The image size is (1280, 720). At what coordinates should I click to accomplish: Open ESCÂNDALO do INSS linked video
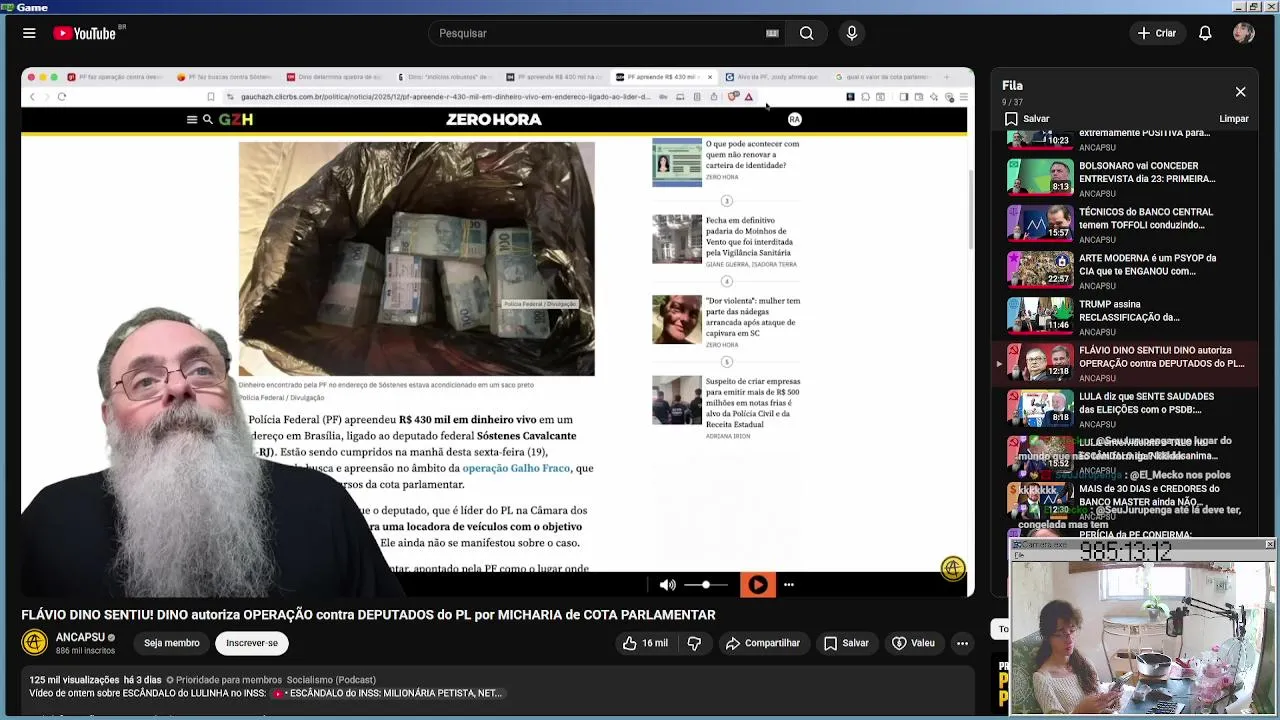tap(388, 693)
